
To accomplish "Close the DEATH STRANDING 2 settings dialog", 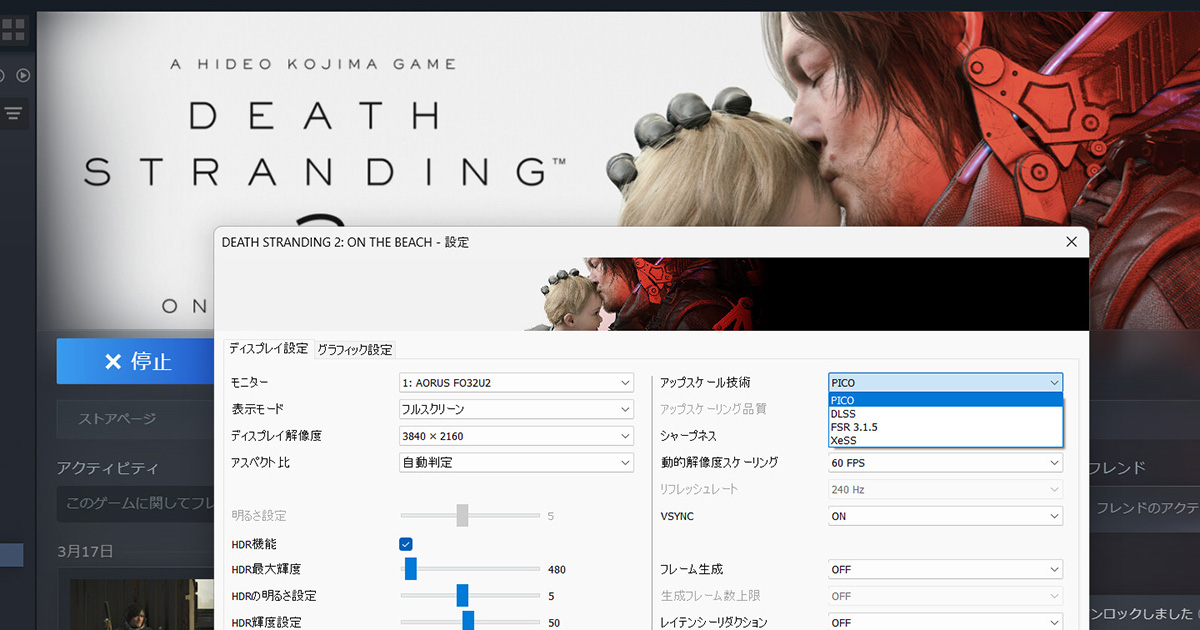I will [1071, 242].
